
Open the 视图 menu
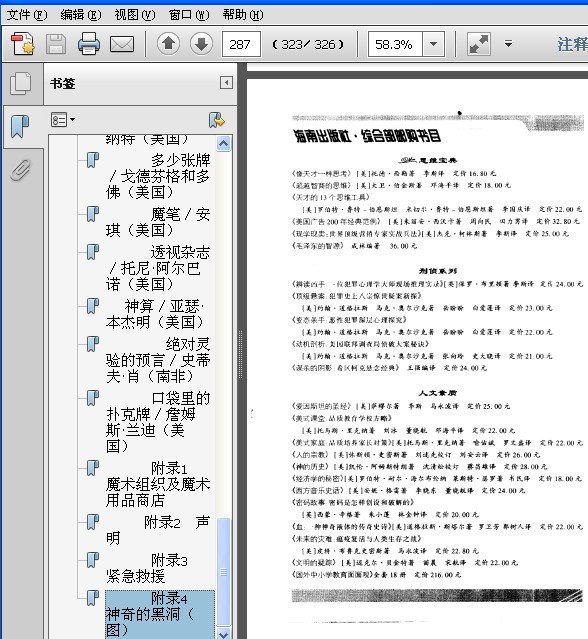pos(134,15)
